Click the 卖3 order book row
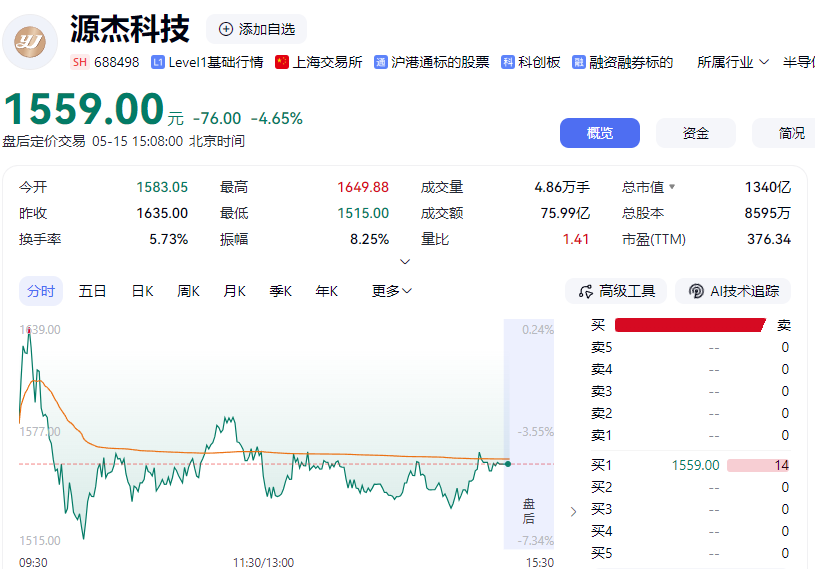The height and width of the screenshot is (569, 815). [690, 391]
